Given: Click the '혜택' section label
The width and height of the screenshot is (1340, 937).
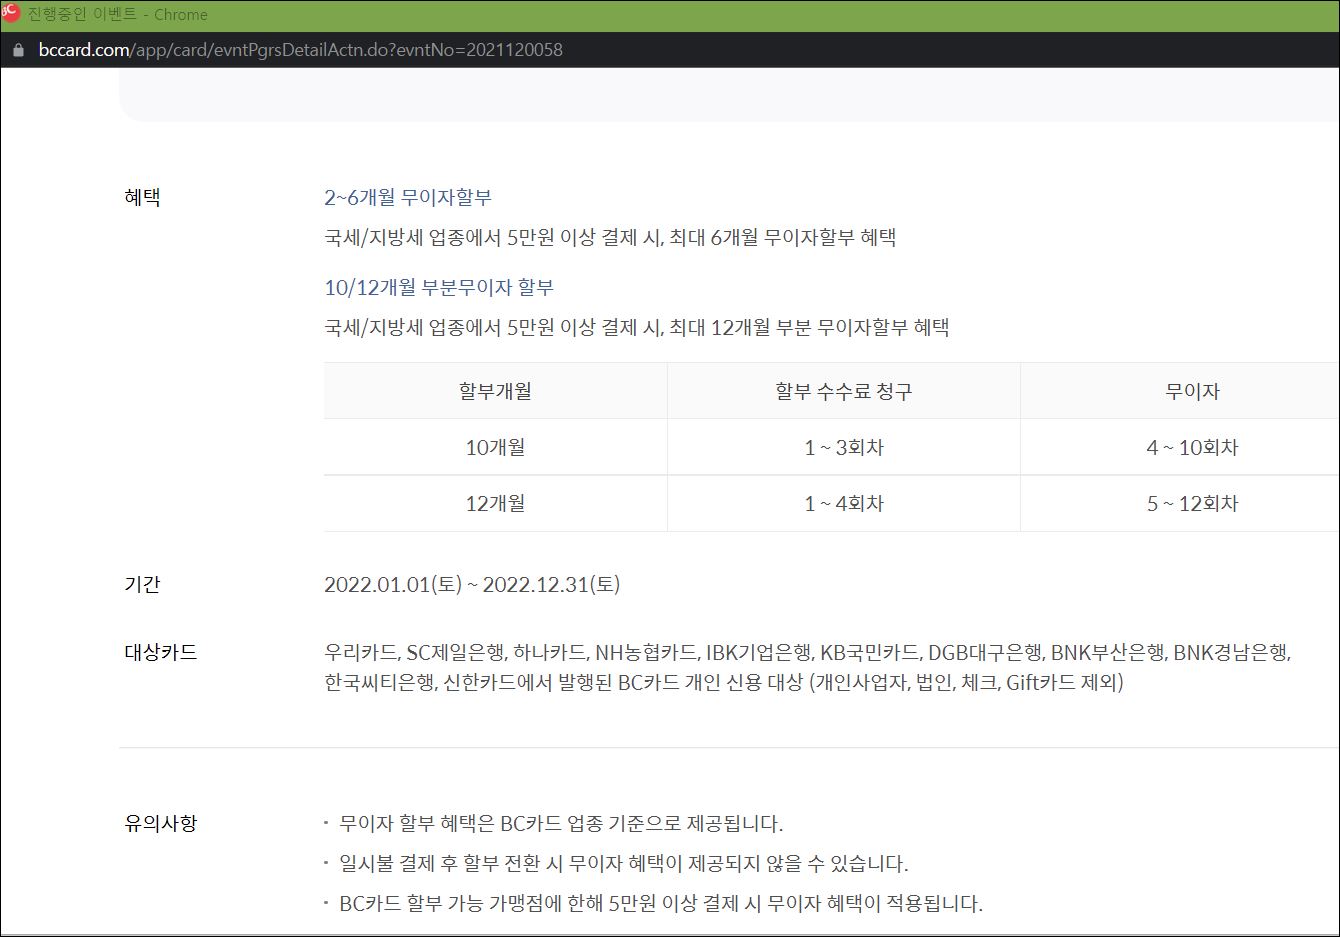Looking at the screenshot, I should (142, 197).
